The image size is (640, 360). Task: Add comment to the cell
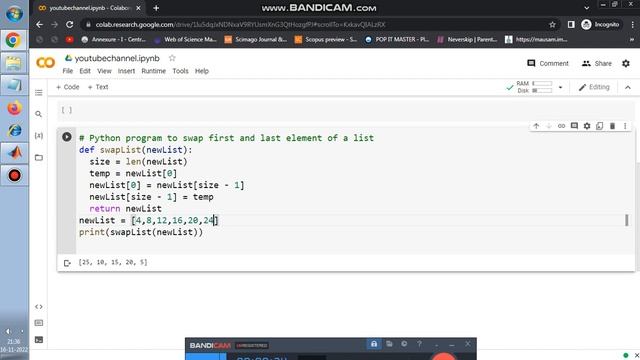coord(574,126)
